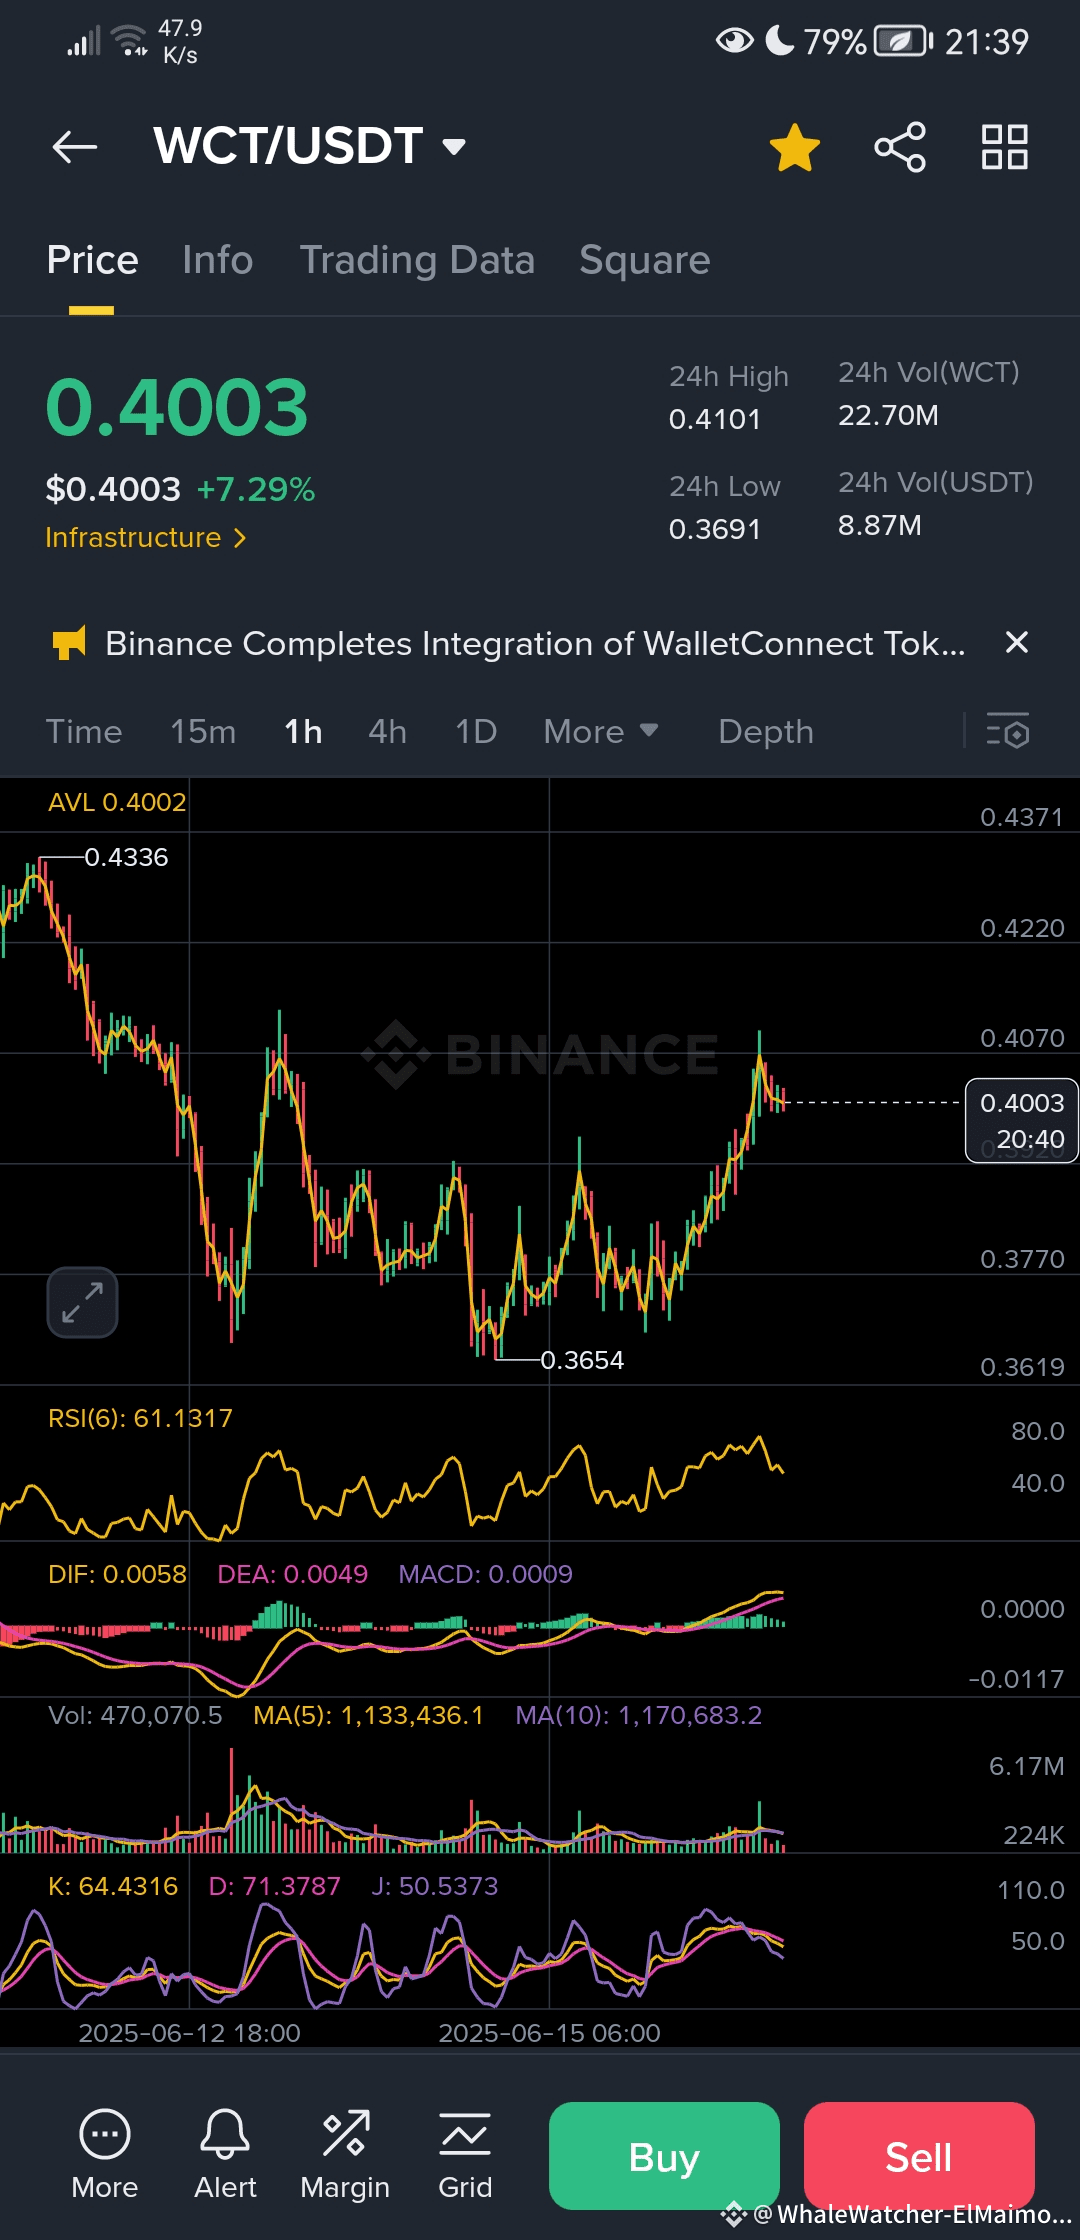
Task: Open the Square tab
Action: tap(645, 260)
